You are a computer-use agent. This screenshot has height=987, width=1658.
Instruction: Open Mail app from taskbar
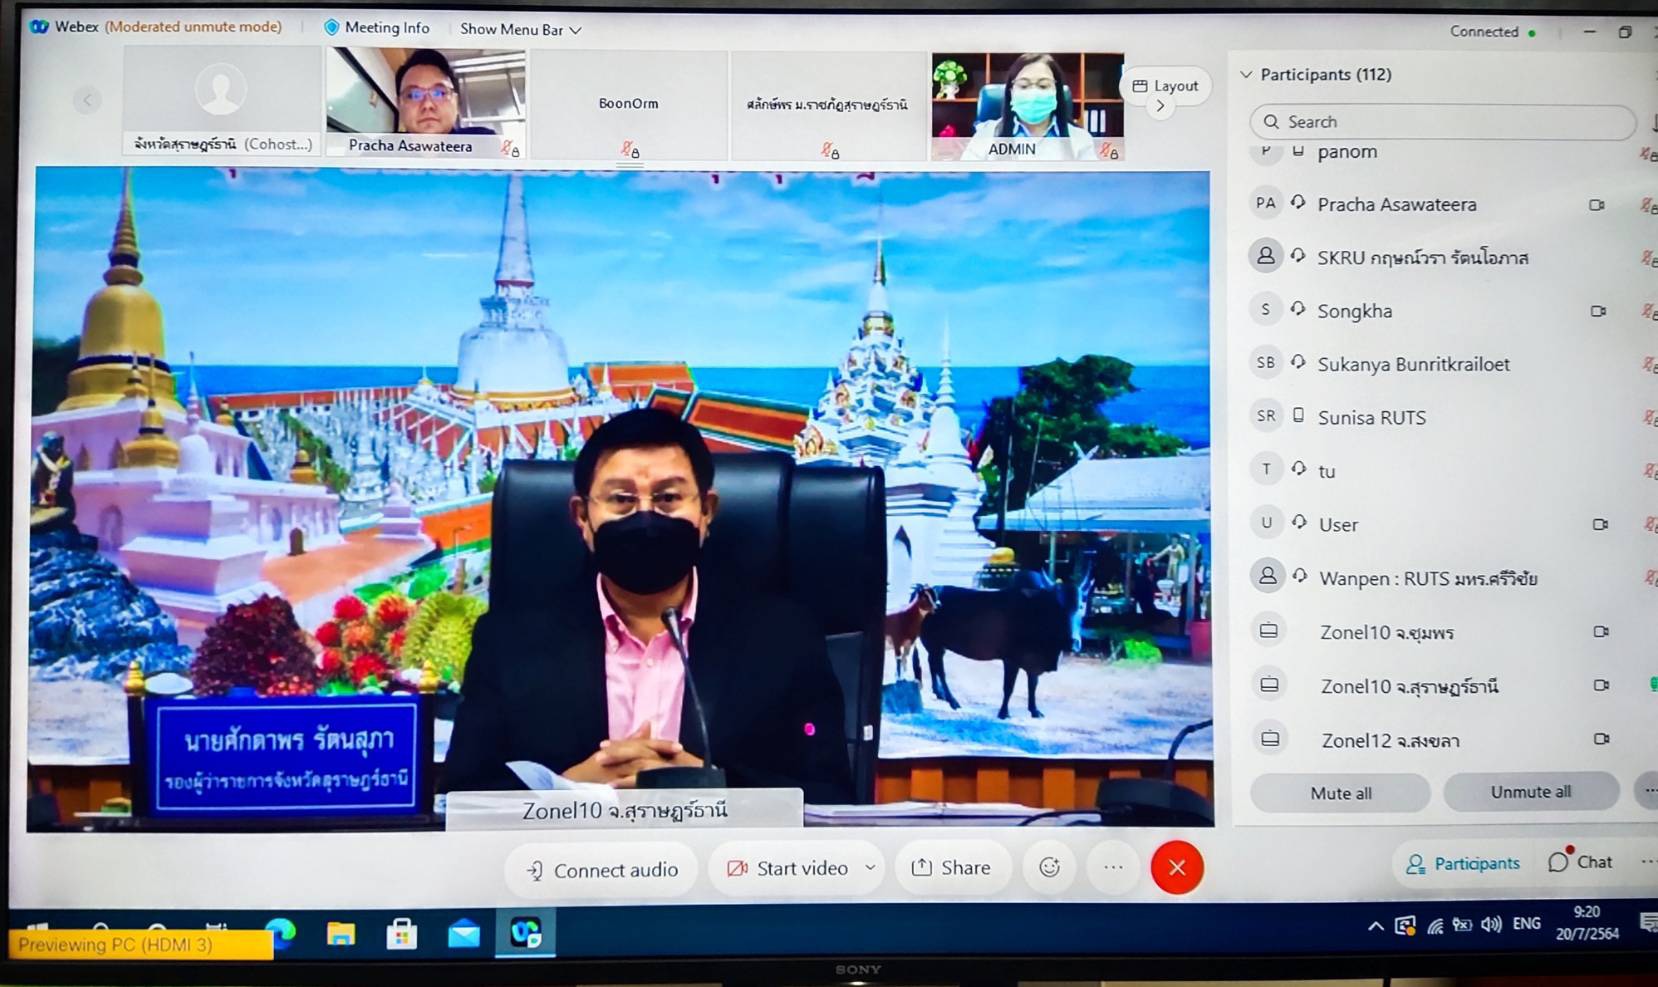[x=464, y=934]
